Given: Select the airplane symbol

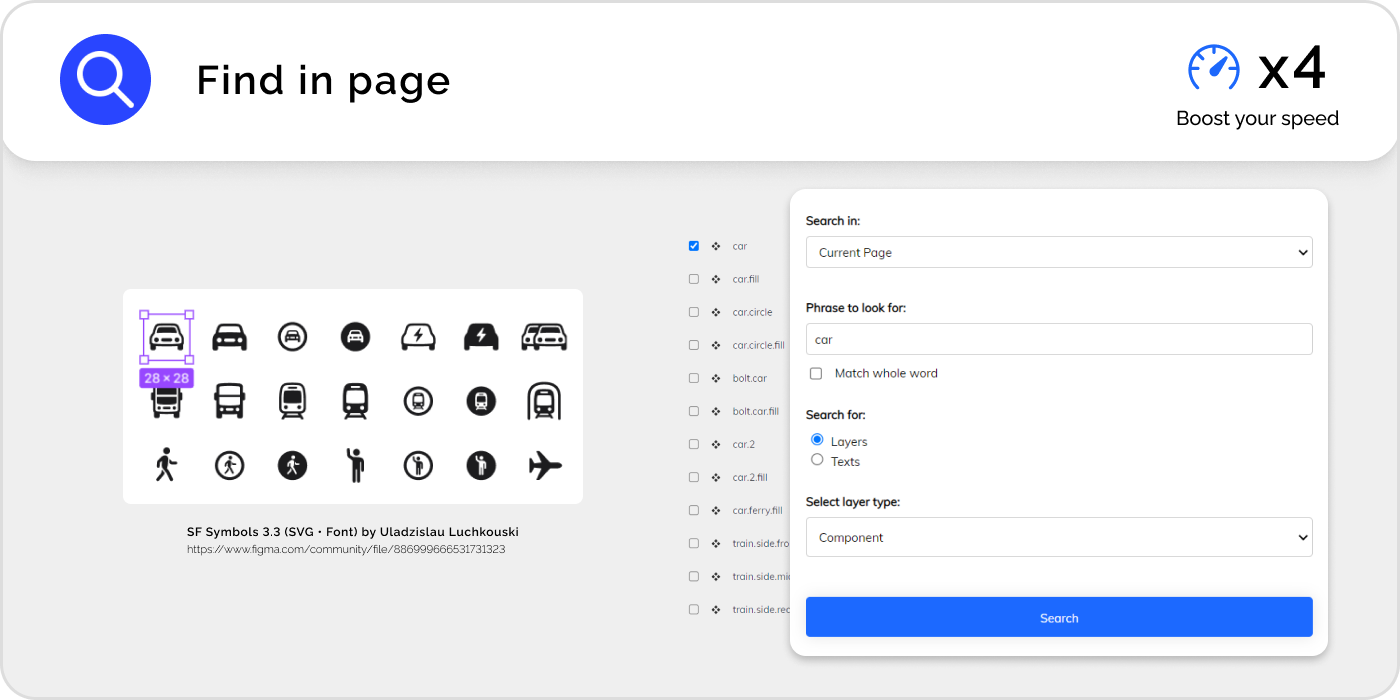Looking at the screenshot, I should tap(544, 465).
